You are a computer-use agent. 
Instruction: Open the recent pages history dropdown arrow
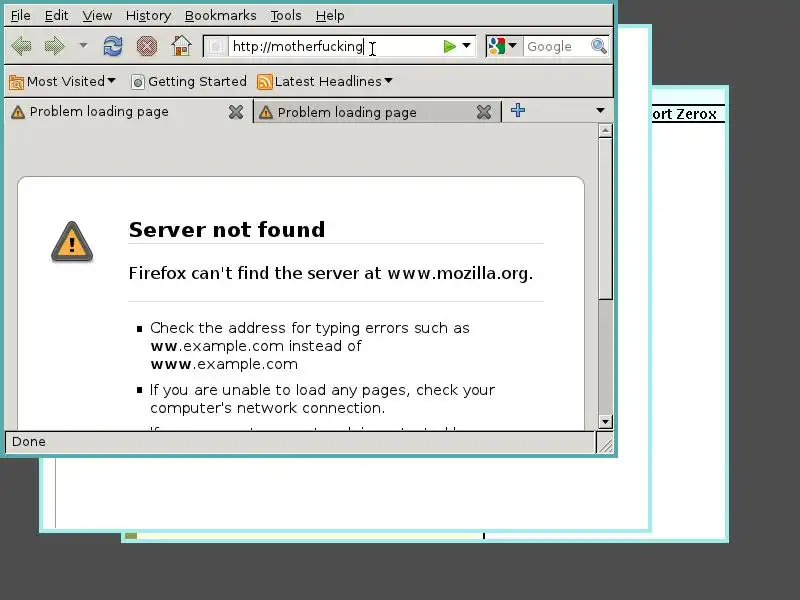coord(83,46)
